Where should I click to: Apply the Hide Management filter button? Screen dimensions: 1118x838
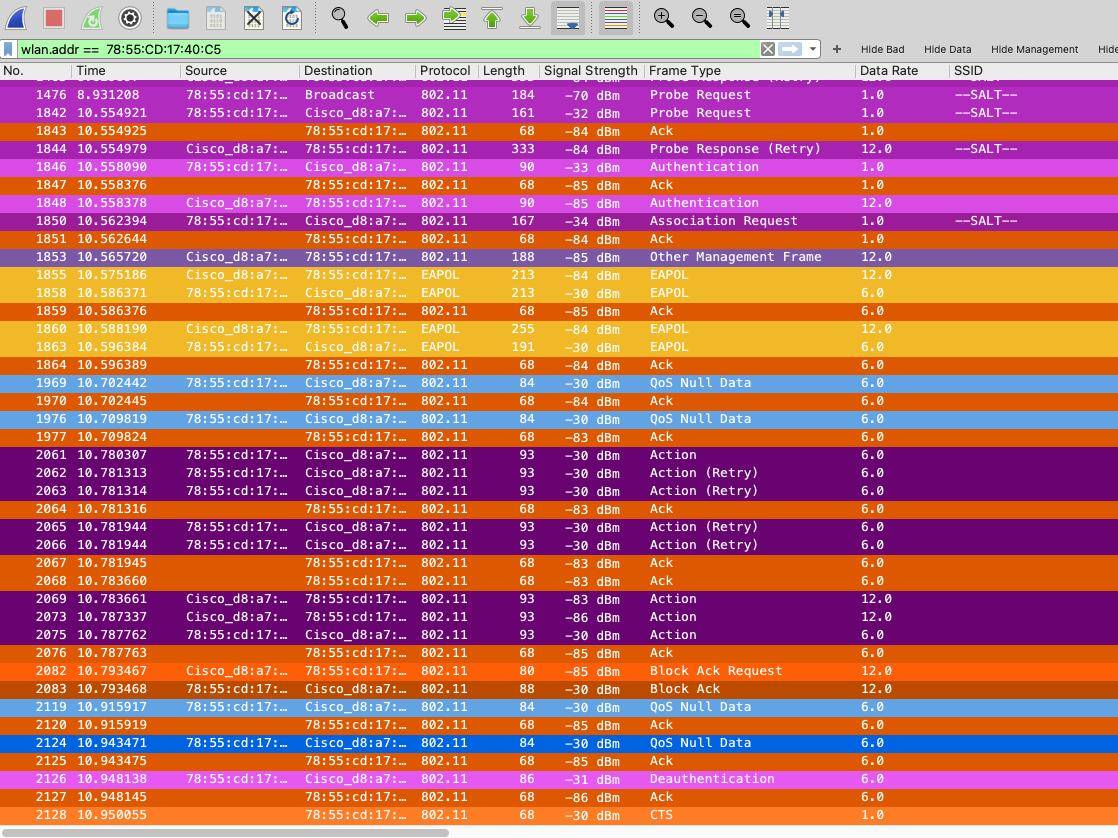(1034, 49)
